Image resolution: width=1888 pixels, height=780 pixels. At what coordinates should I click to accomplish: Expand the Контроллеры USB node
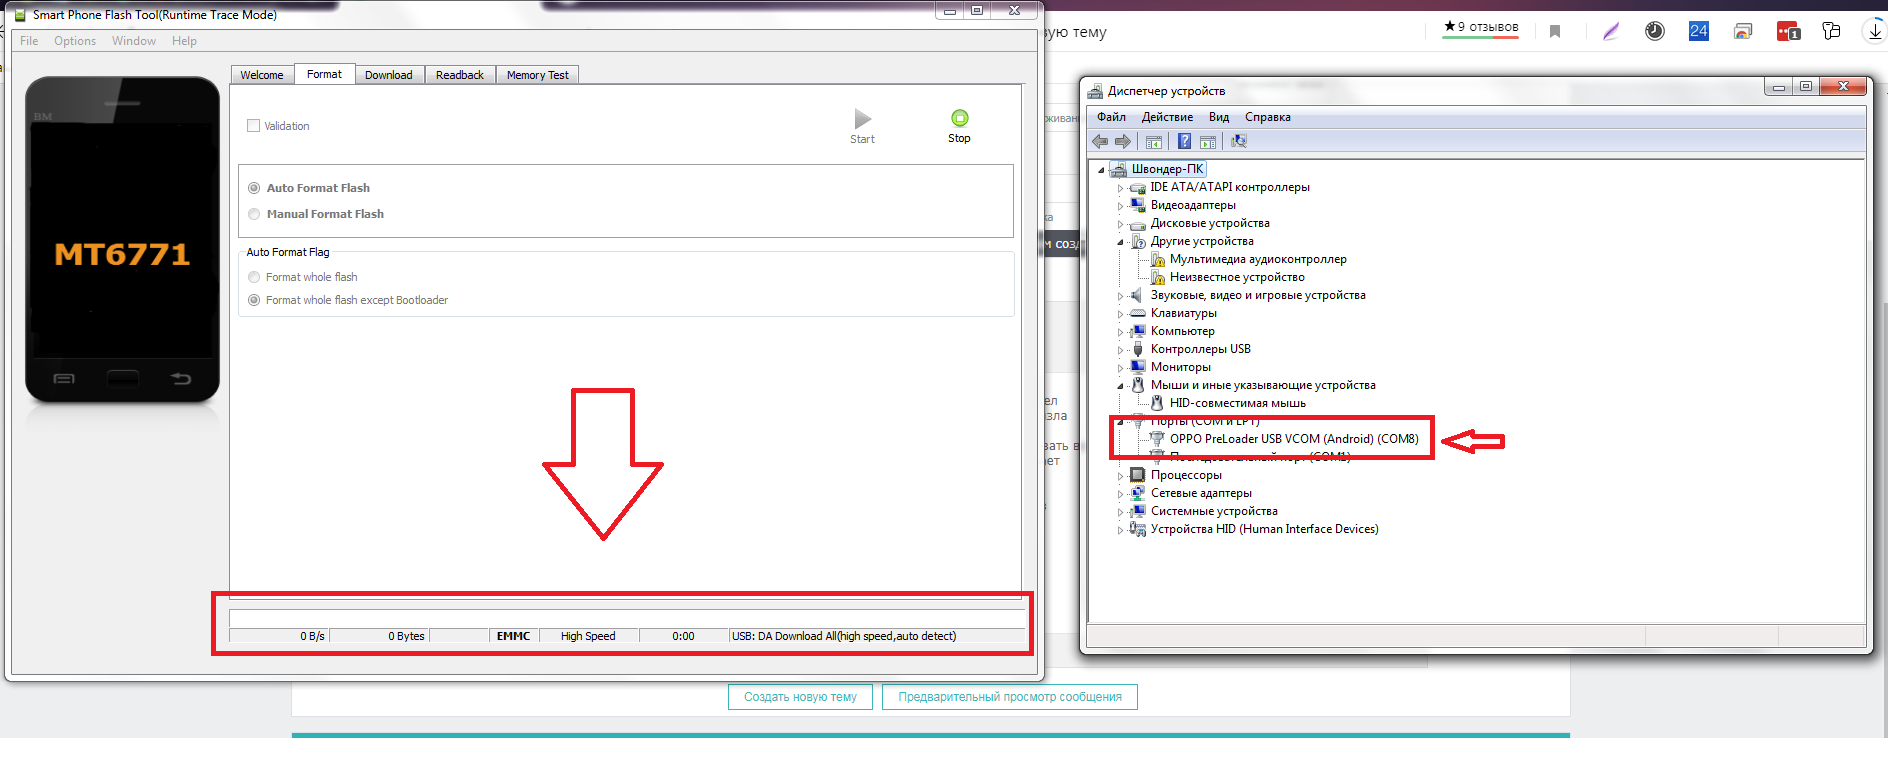[1120, 350]
